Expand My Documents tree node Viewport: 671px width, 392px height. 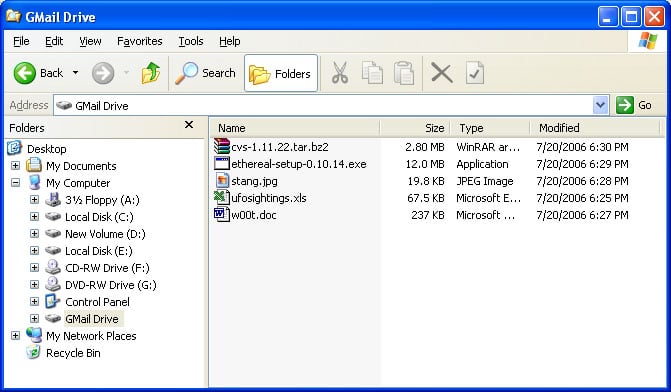tap(15, 165)
